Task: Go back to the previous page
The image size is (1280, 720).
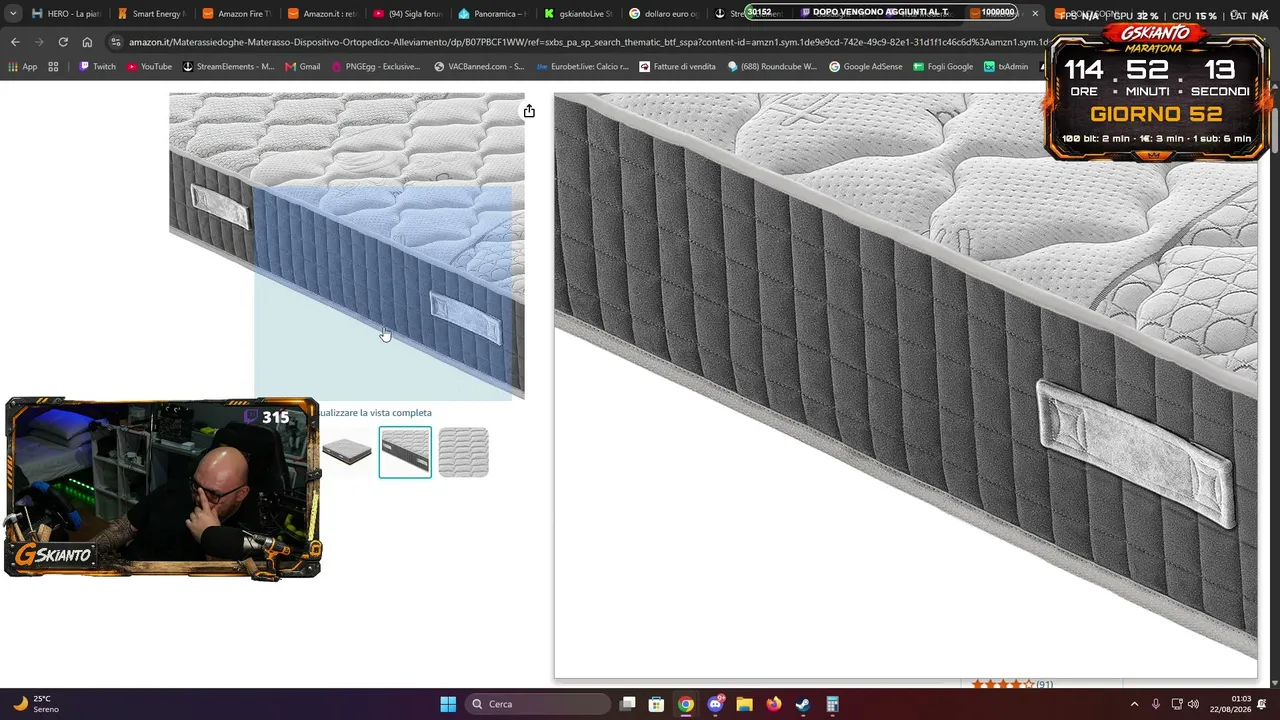Action: (15, 42)
